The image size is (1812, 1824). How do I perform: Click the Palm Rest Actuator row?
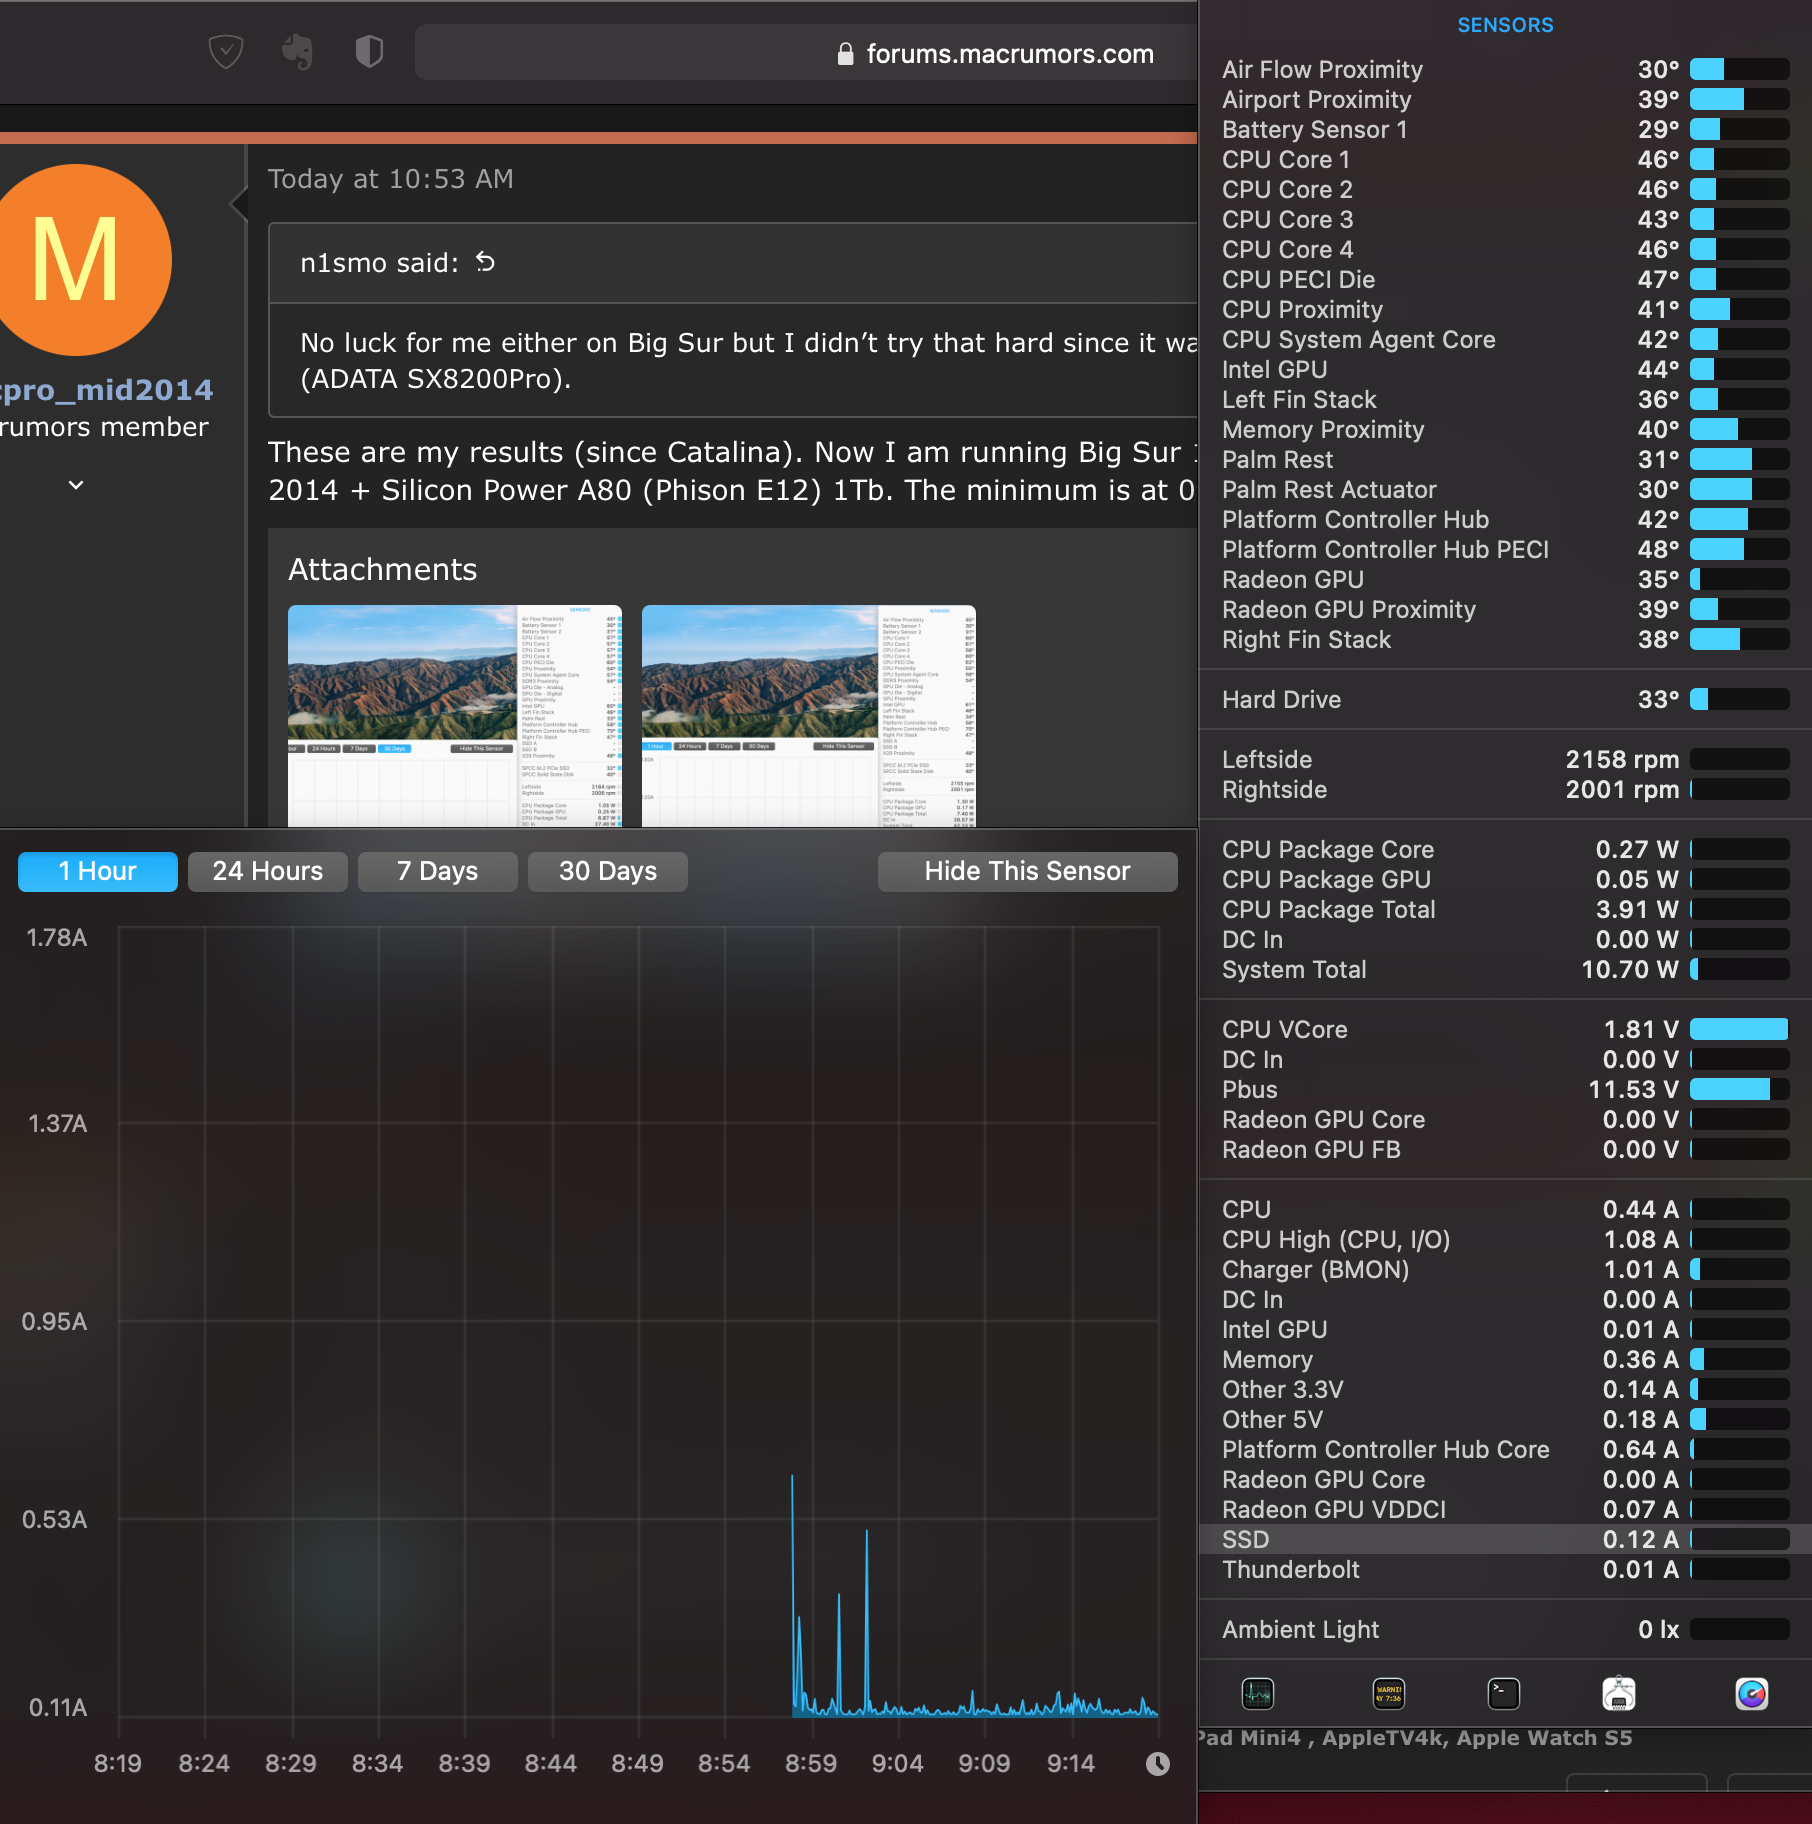click(x=1505, y=489)
